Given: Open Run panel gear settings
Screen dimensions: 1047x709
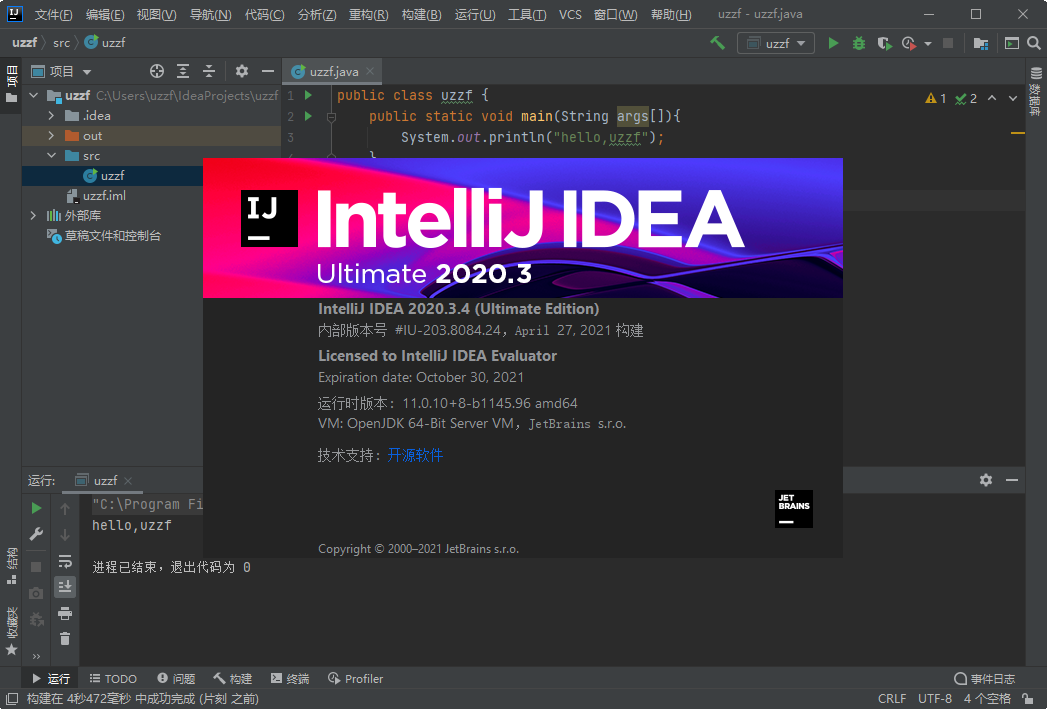Looking at the screenshot, I should 986,480.
